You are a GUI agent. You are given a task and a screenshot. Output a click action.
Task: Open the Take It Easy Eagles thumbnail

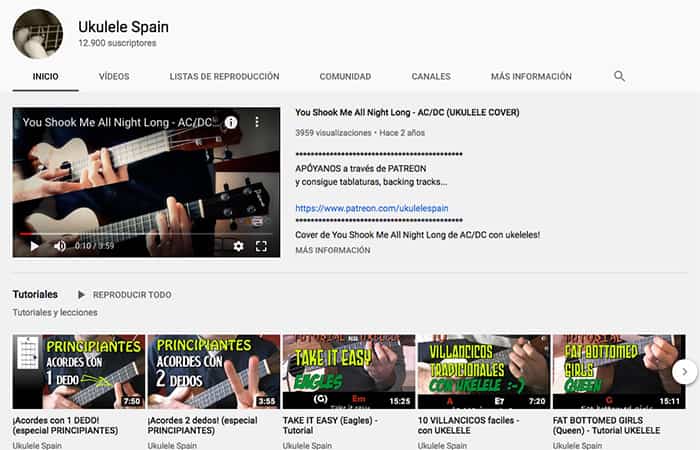pos(349,372)
